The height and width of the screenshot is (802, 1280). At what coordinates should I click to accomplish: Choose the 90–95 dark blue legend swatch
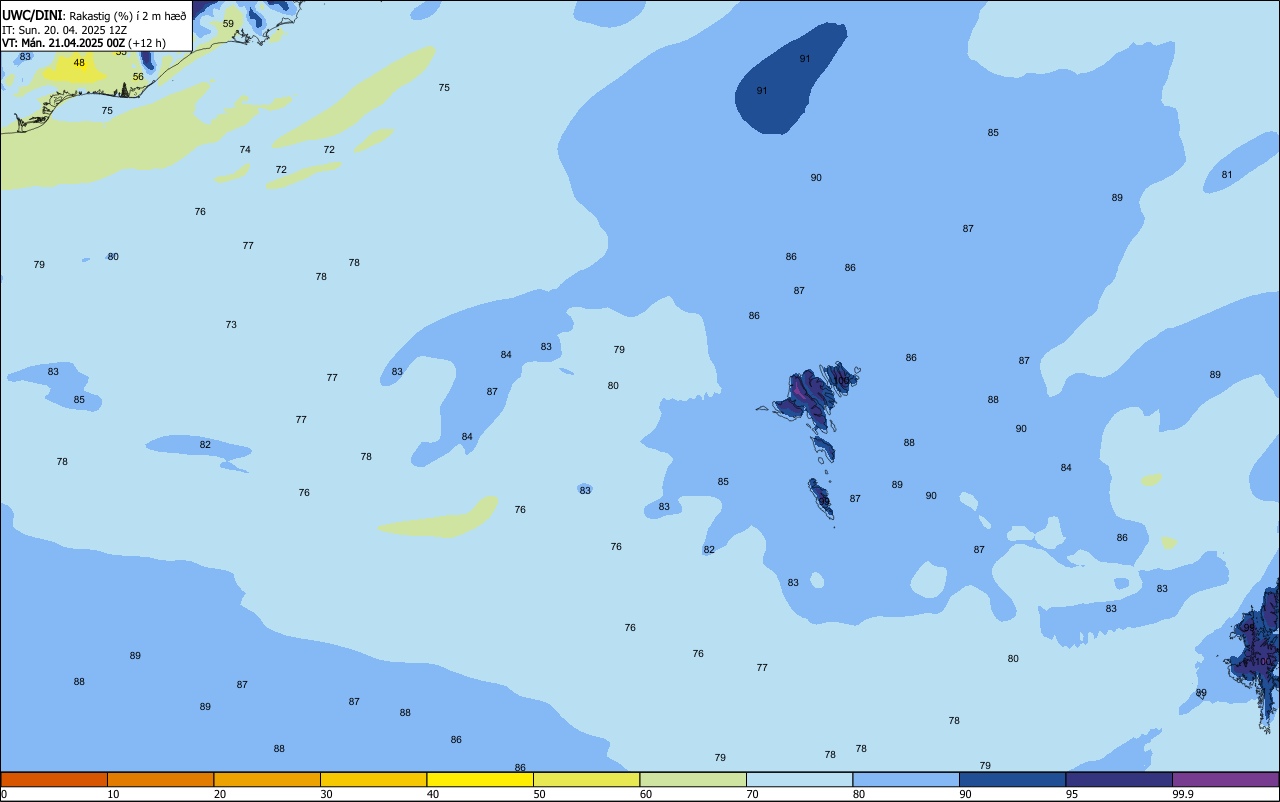tap(1012, 779)
